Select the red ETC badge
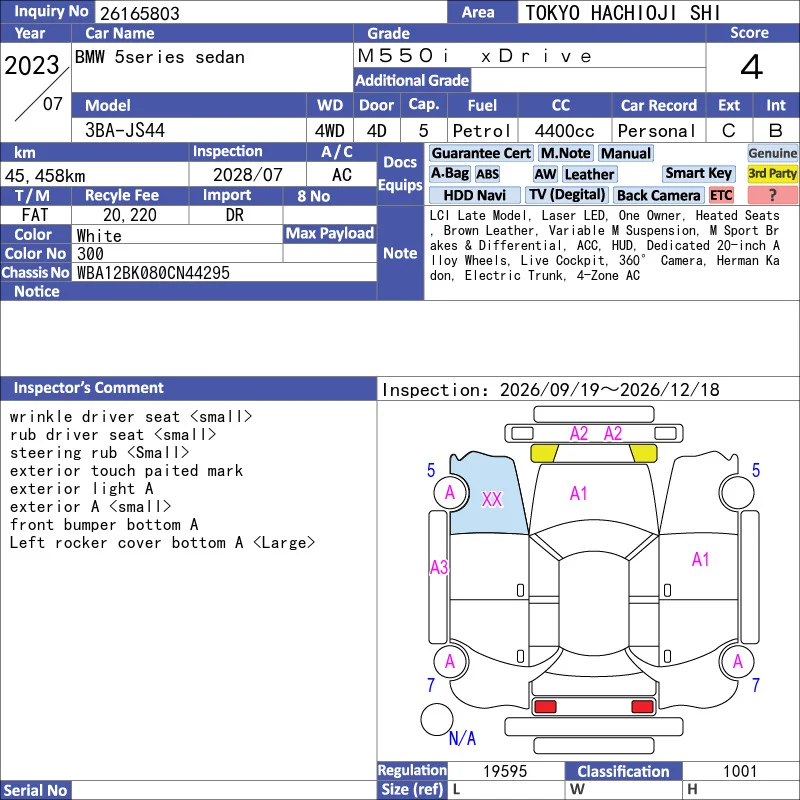This screenshot has height=800, width=800. pyautogui.click(x=721, y=195)
